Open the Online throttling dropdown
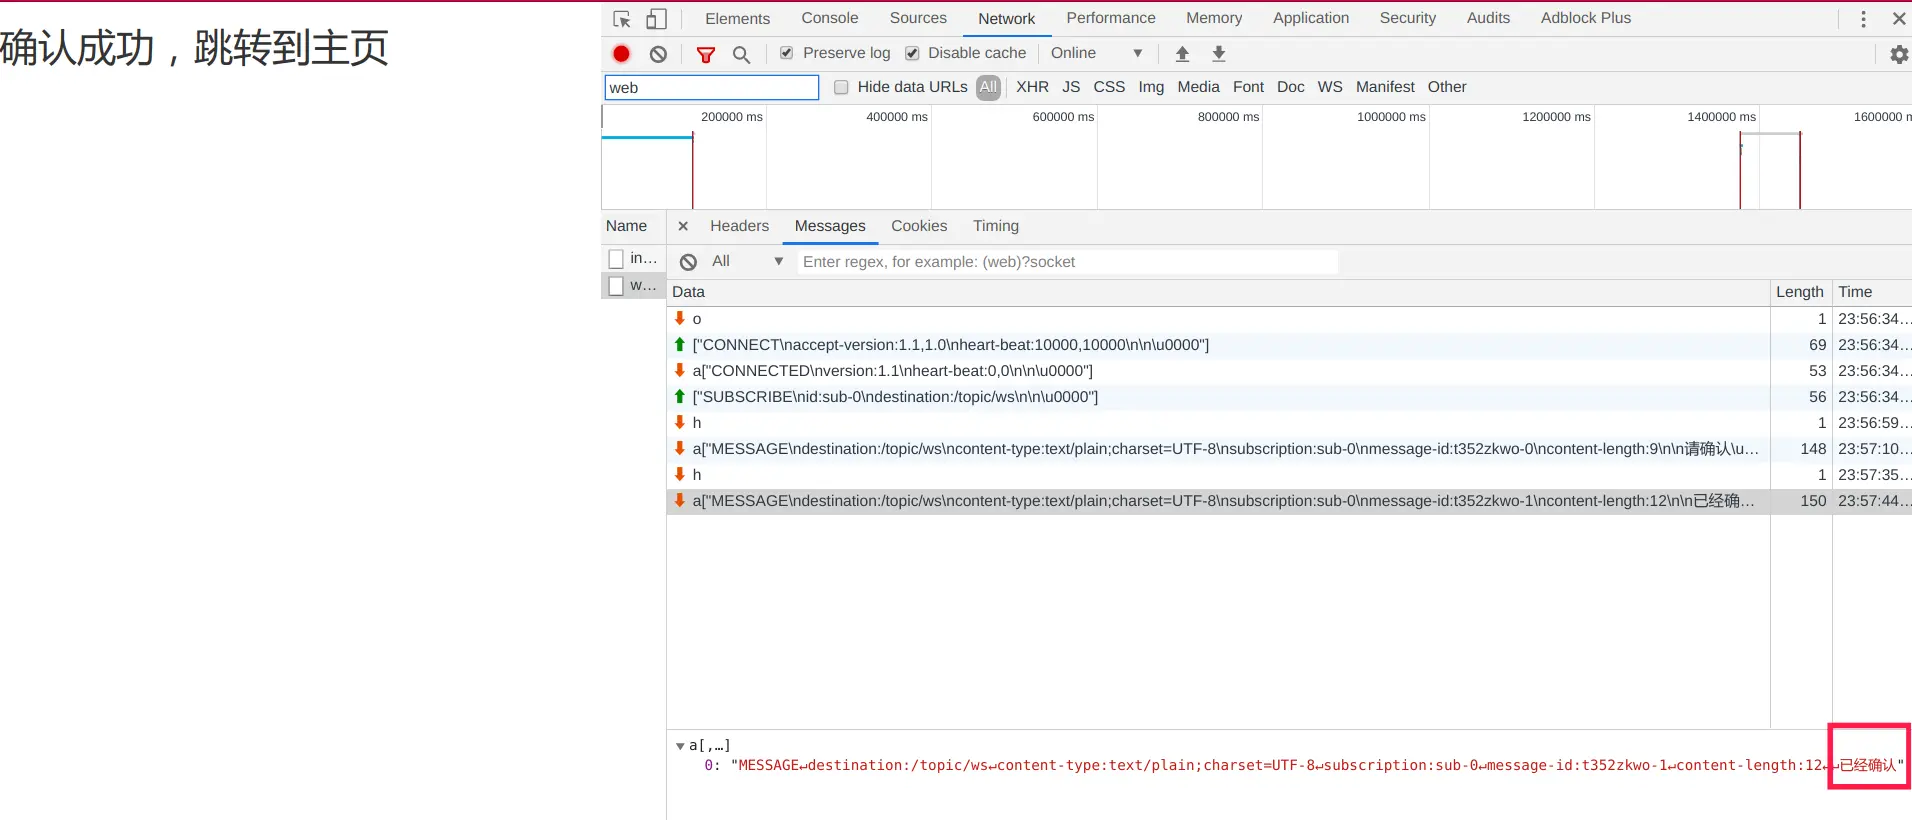This screenshot has height=820, width=1912. [1096, 53]
